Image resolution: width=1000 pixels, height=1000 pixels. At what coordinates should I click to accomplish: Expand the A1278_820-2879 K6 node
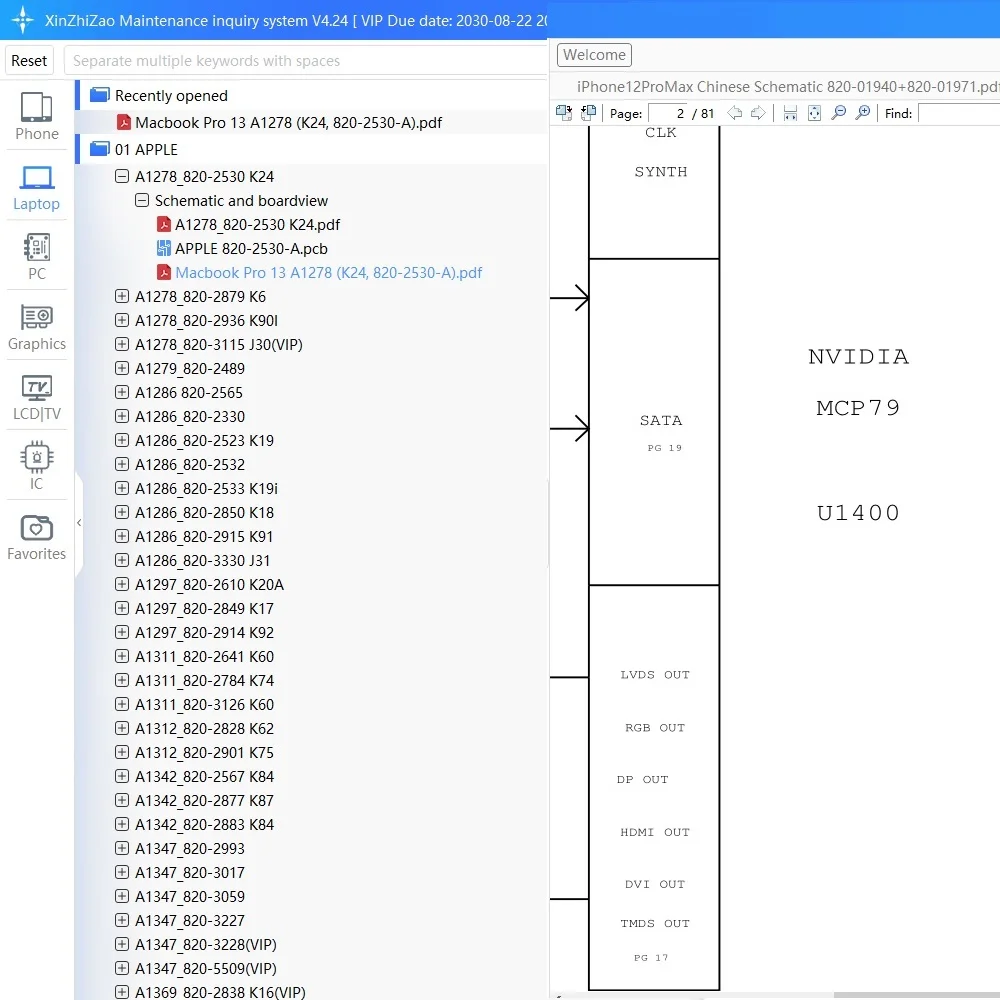(x=122, y=296)
